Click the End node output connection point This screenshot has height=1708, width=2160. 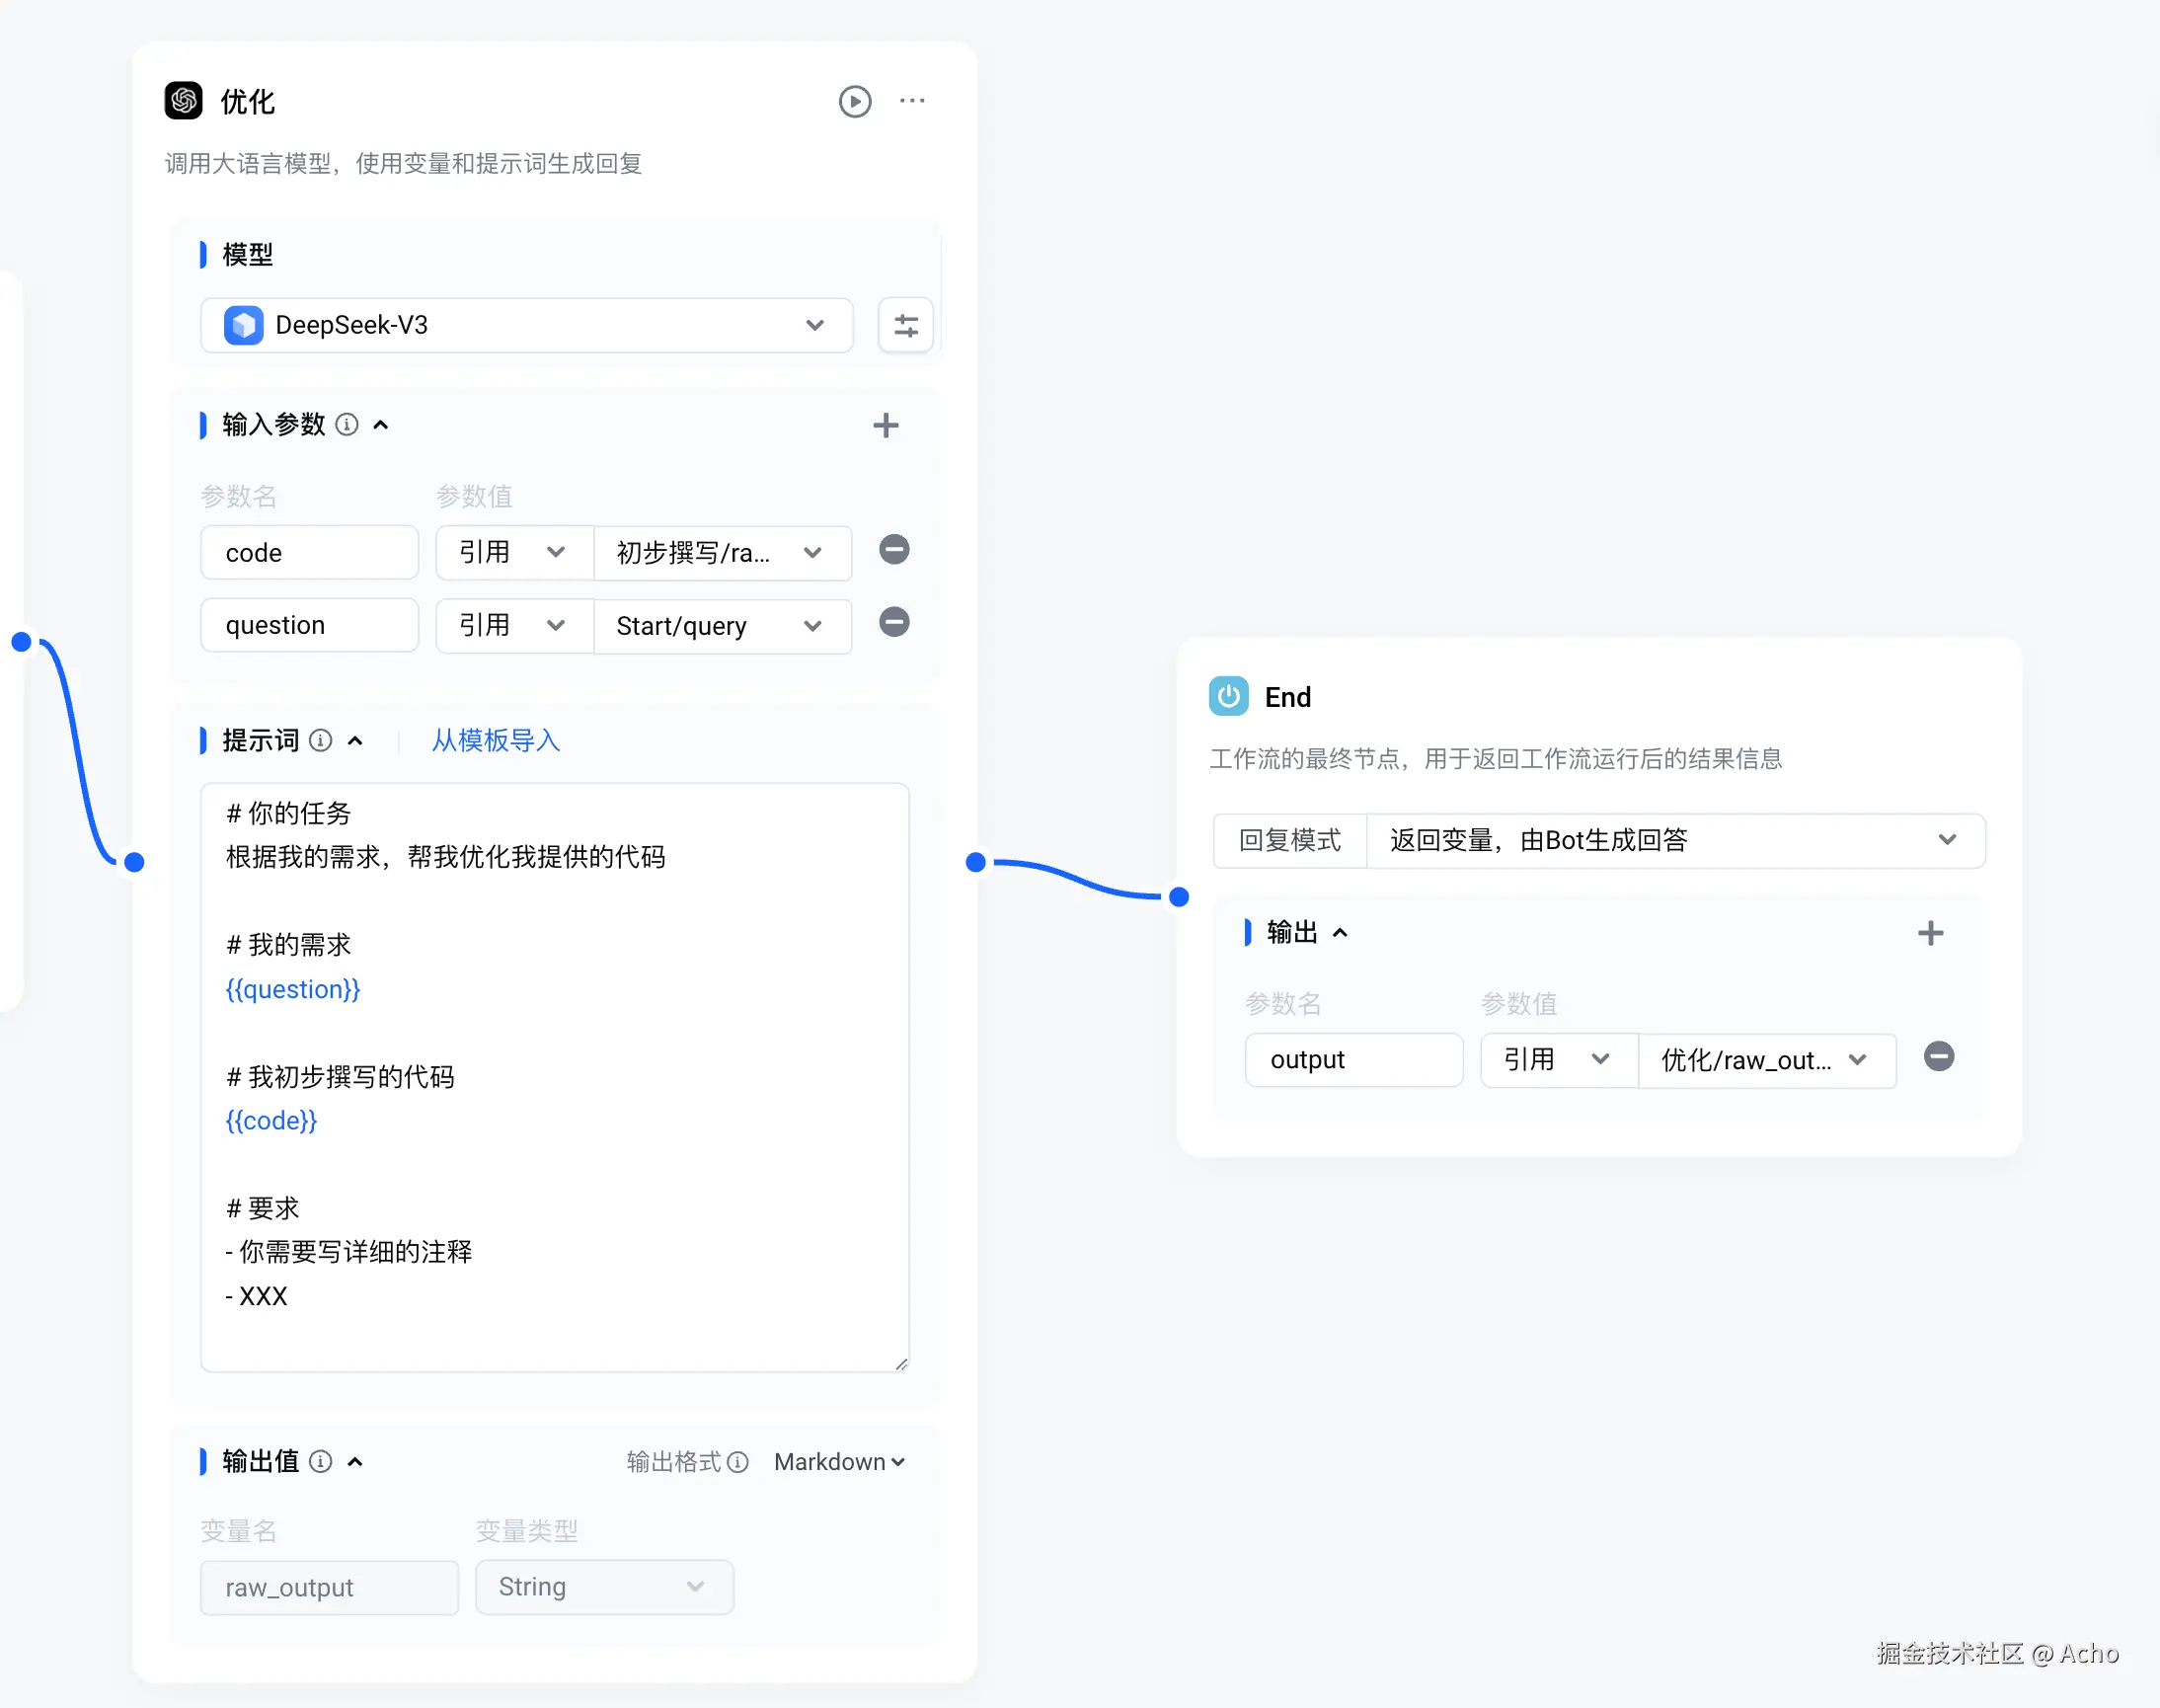pos(1178,897)
